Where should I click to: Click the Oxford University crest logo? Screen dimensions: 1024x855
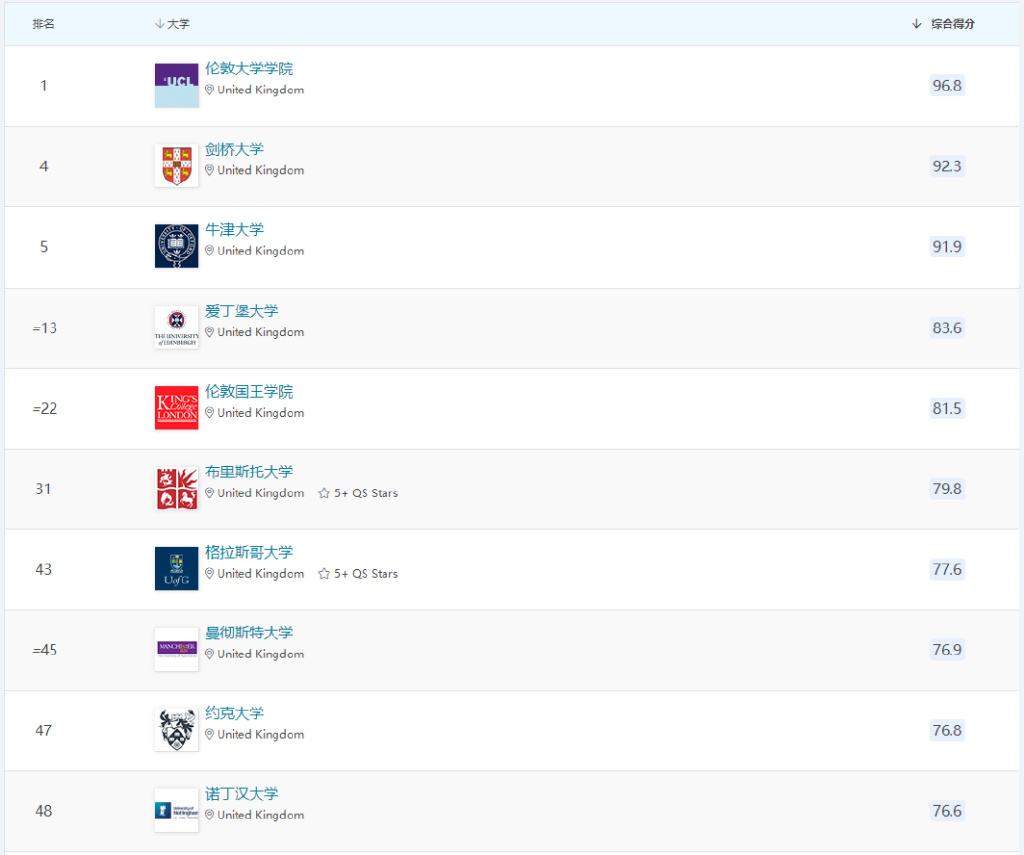click(x=176, y=246)
